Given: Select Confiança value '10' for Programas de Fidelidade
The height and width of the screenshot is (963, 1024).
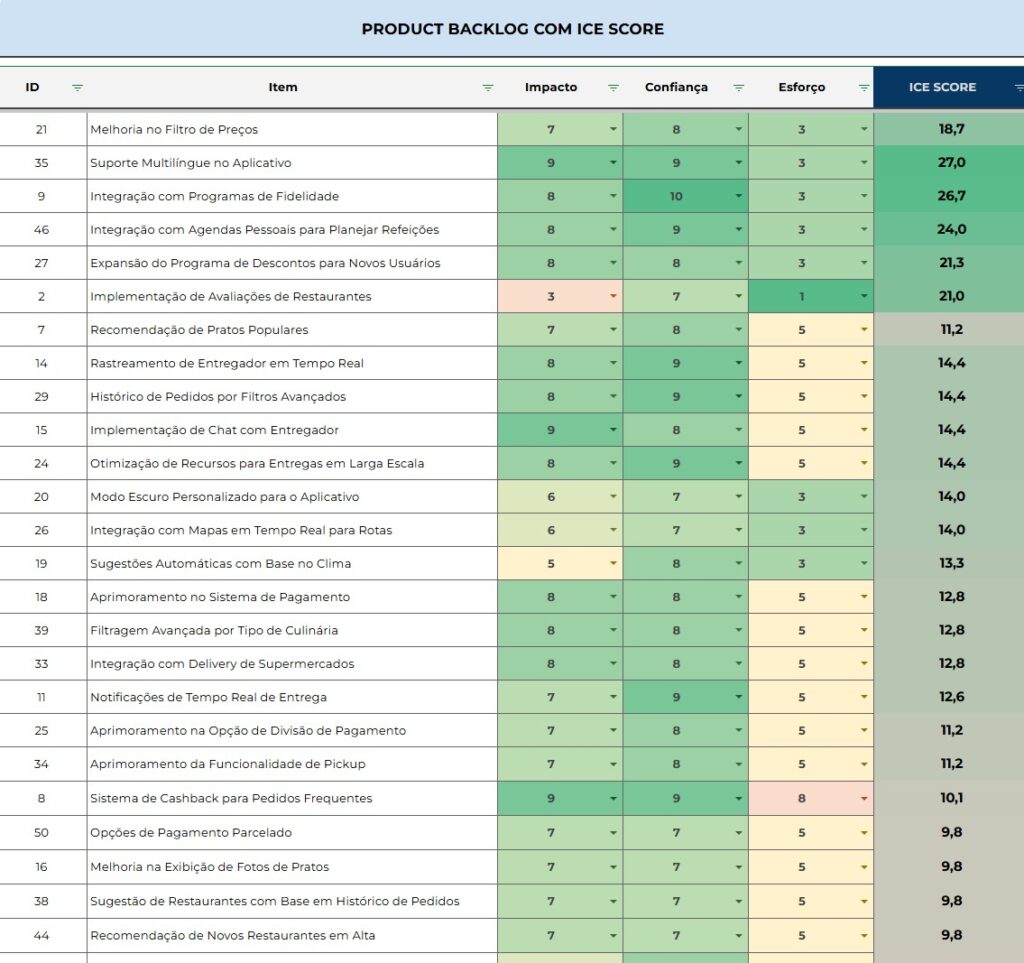Looking at the screenshot, I should [x=676, y=196].
